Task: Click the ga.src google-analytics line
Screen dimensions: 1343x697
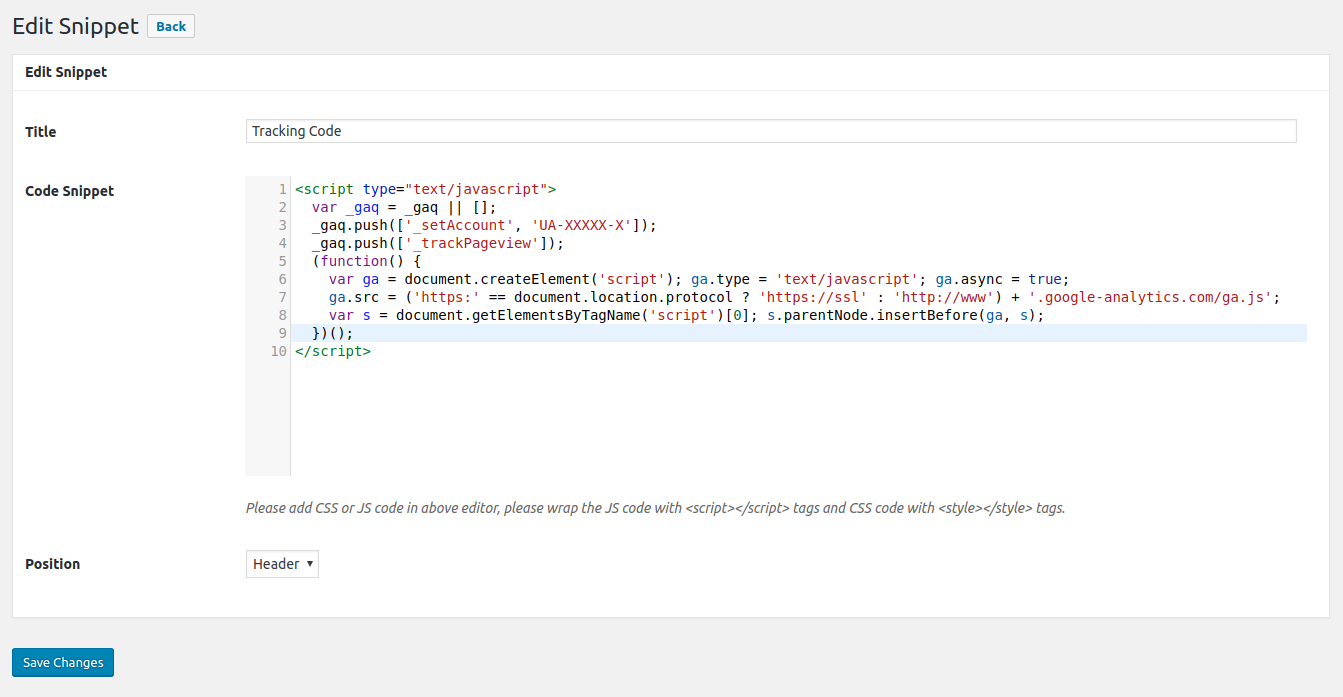Action: coord(804,297)
